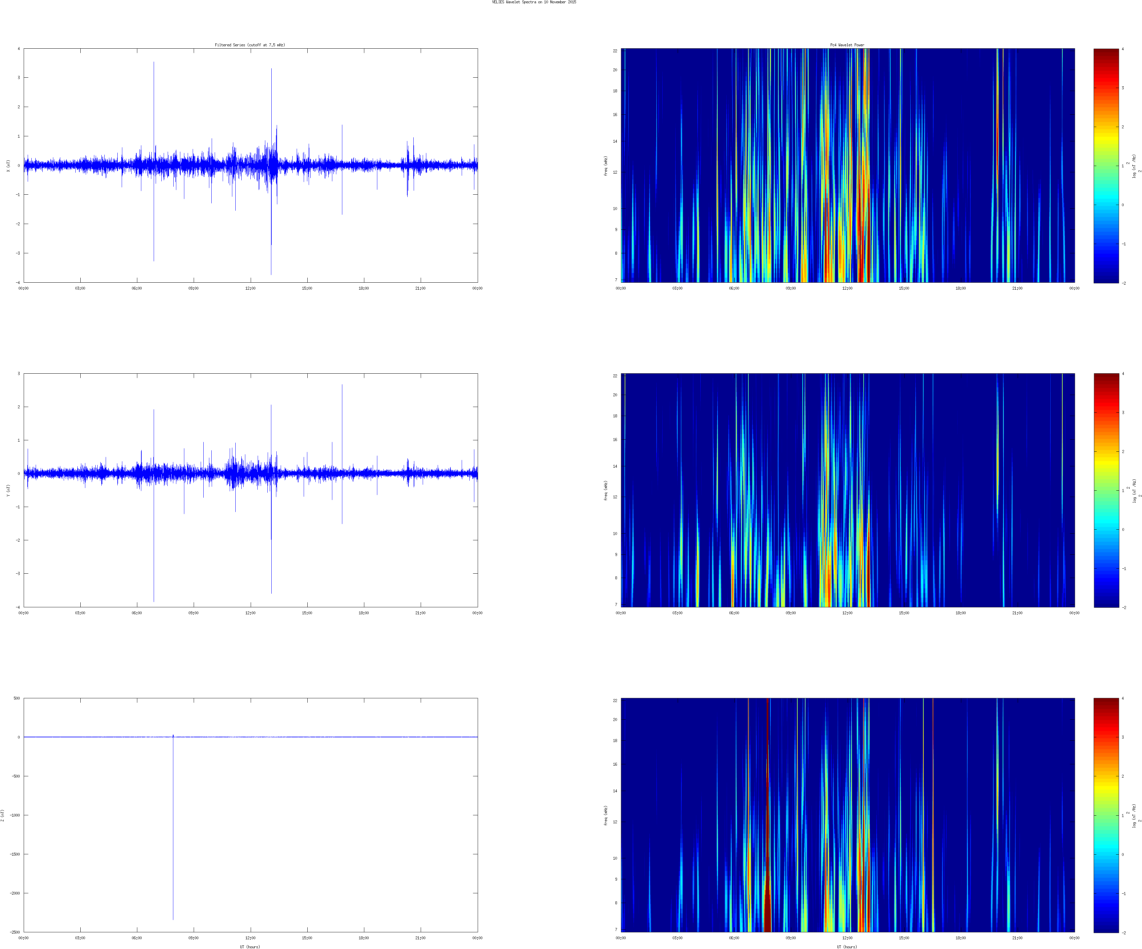The image size is (1142, 949).
Task: Select the Y component time series plot
Action: click(x=251, y=490)
